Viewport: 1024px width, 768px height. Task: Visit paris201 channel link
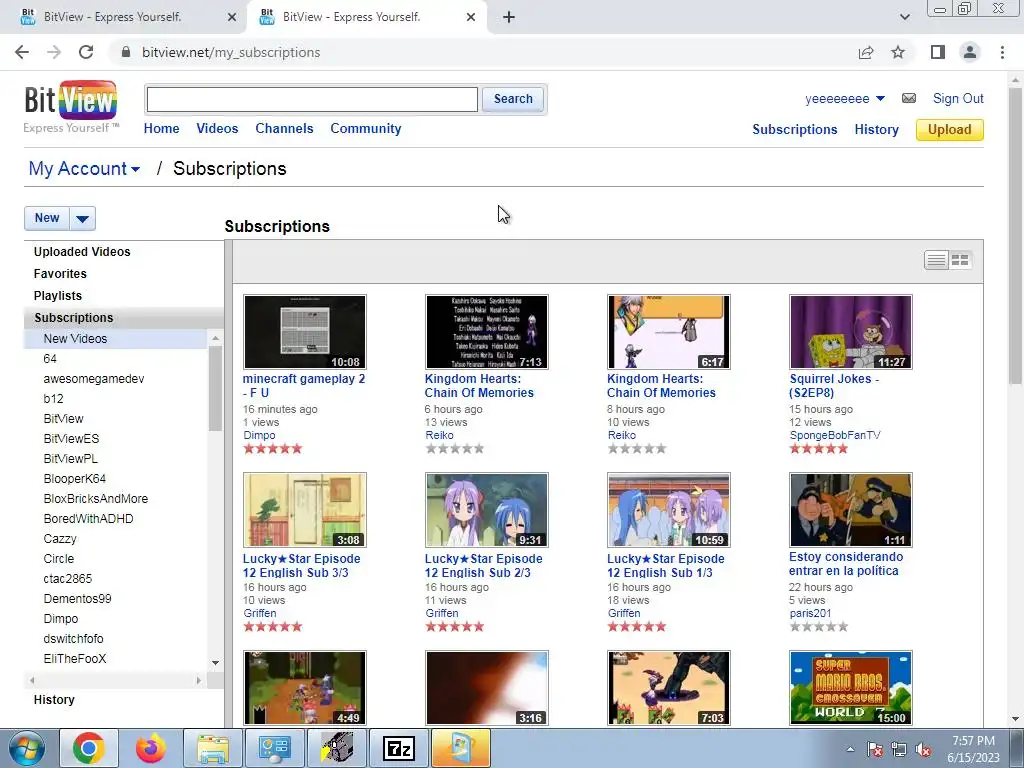pos(810,613)
